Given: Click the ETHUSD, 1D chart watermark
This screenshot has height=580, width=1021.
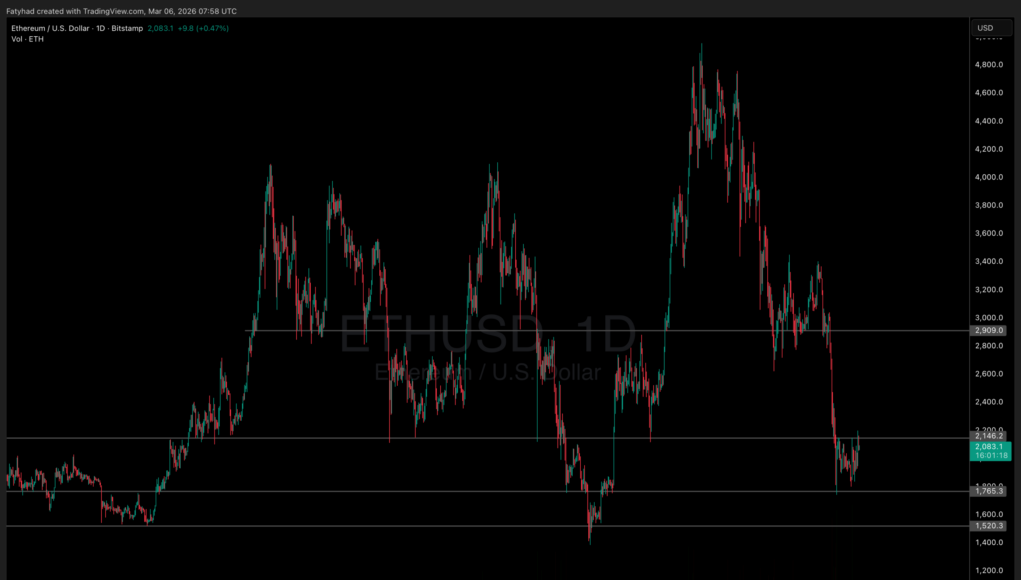Looking at the screenshot, I should pos(487,335).
